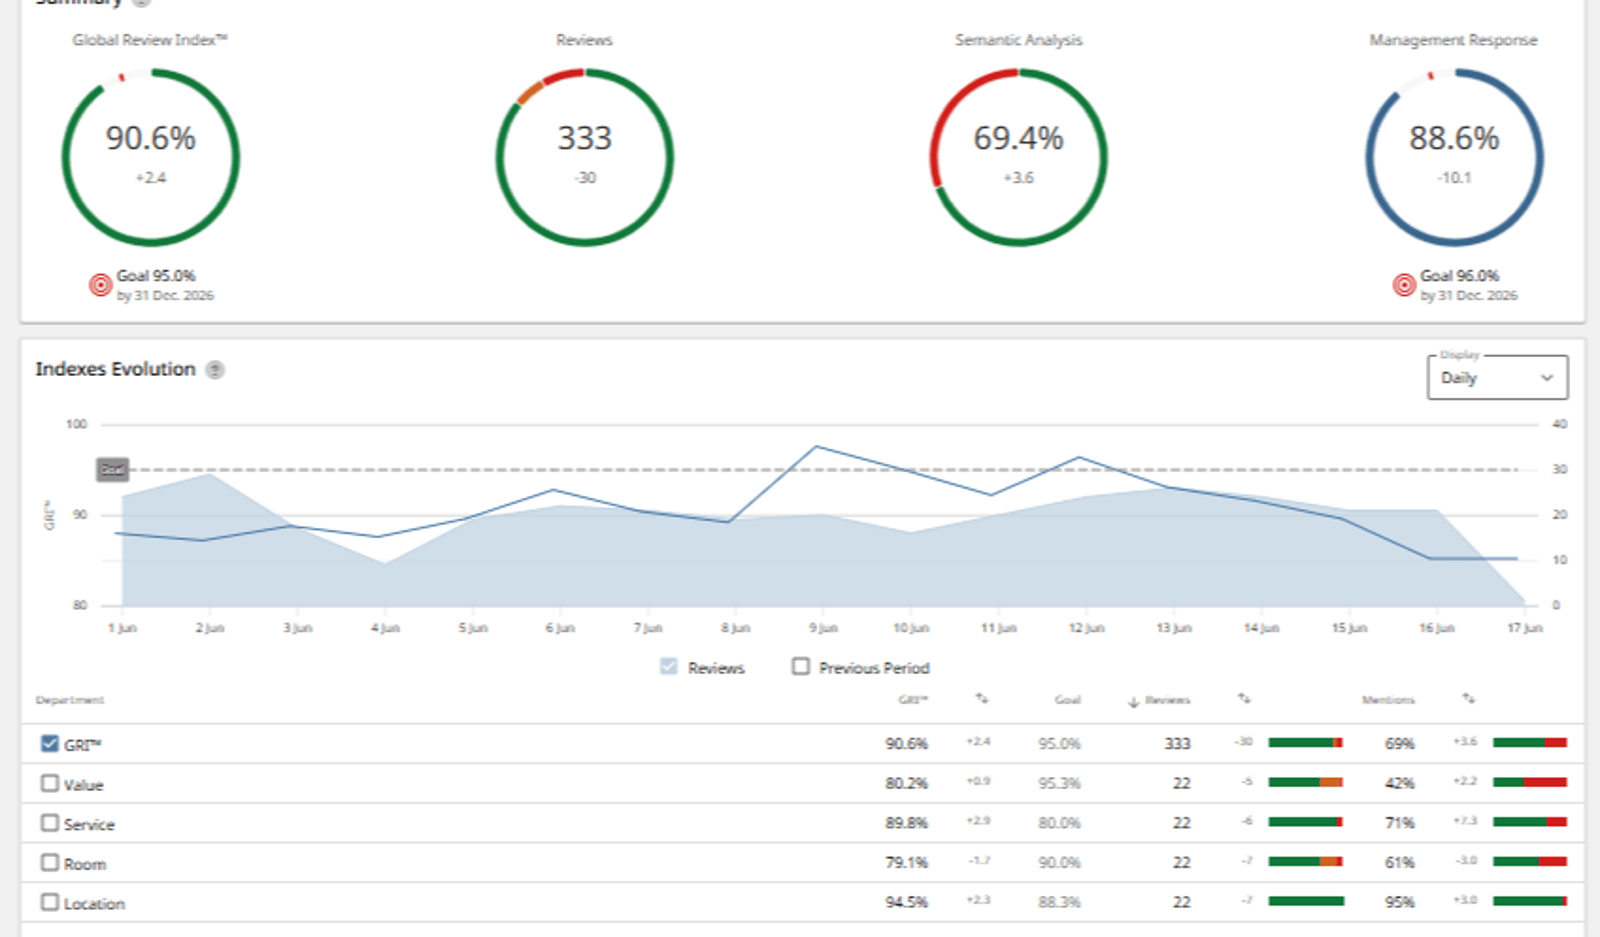
Task: Click the 69.4% Semantic Analysis gauge
Action: [x=1019, y=157]
